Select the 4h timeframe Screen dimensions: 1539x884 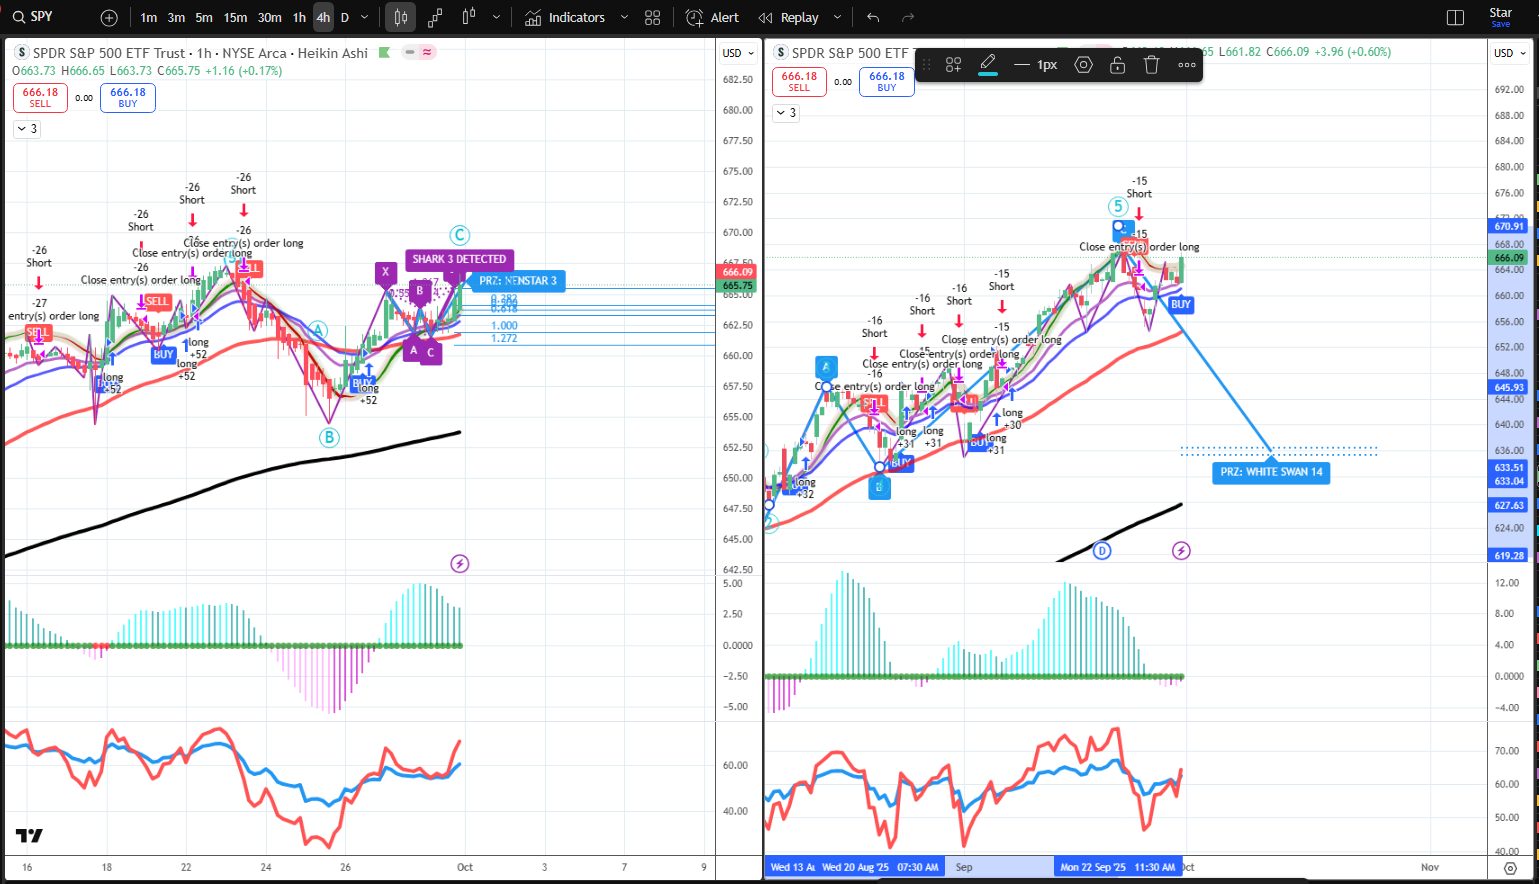pos(323,18)
